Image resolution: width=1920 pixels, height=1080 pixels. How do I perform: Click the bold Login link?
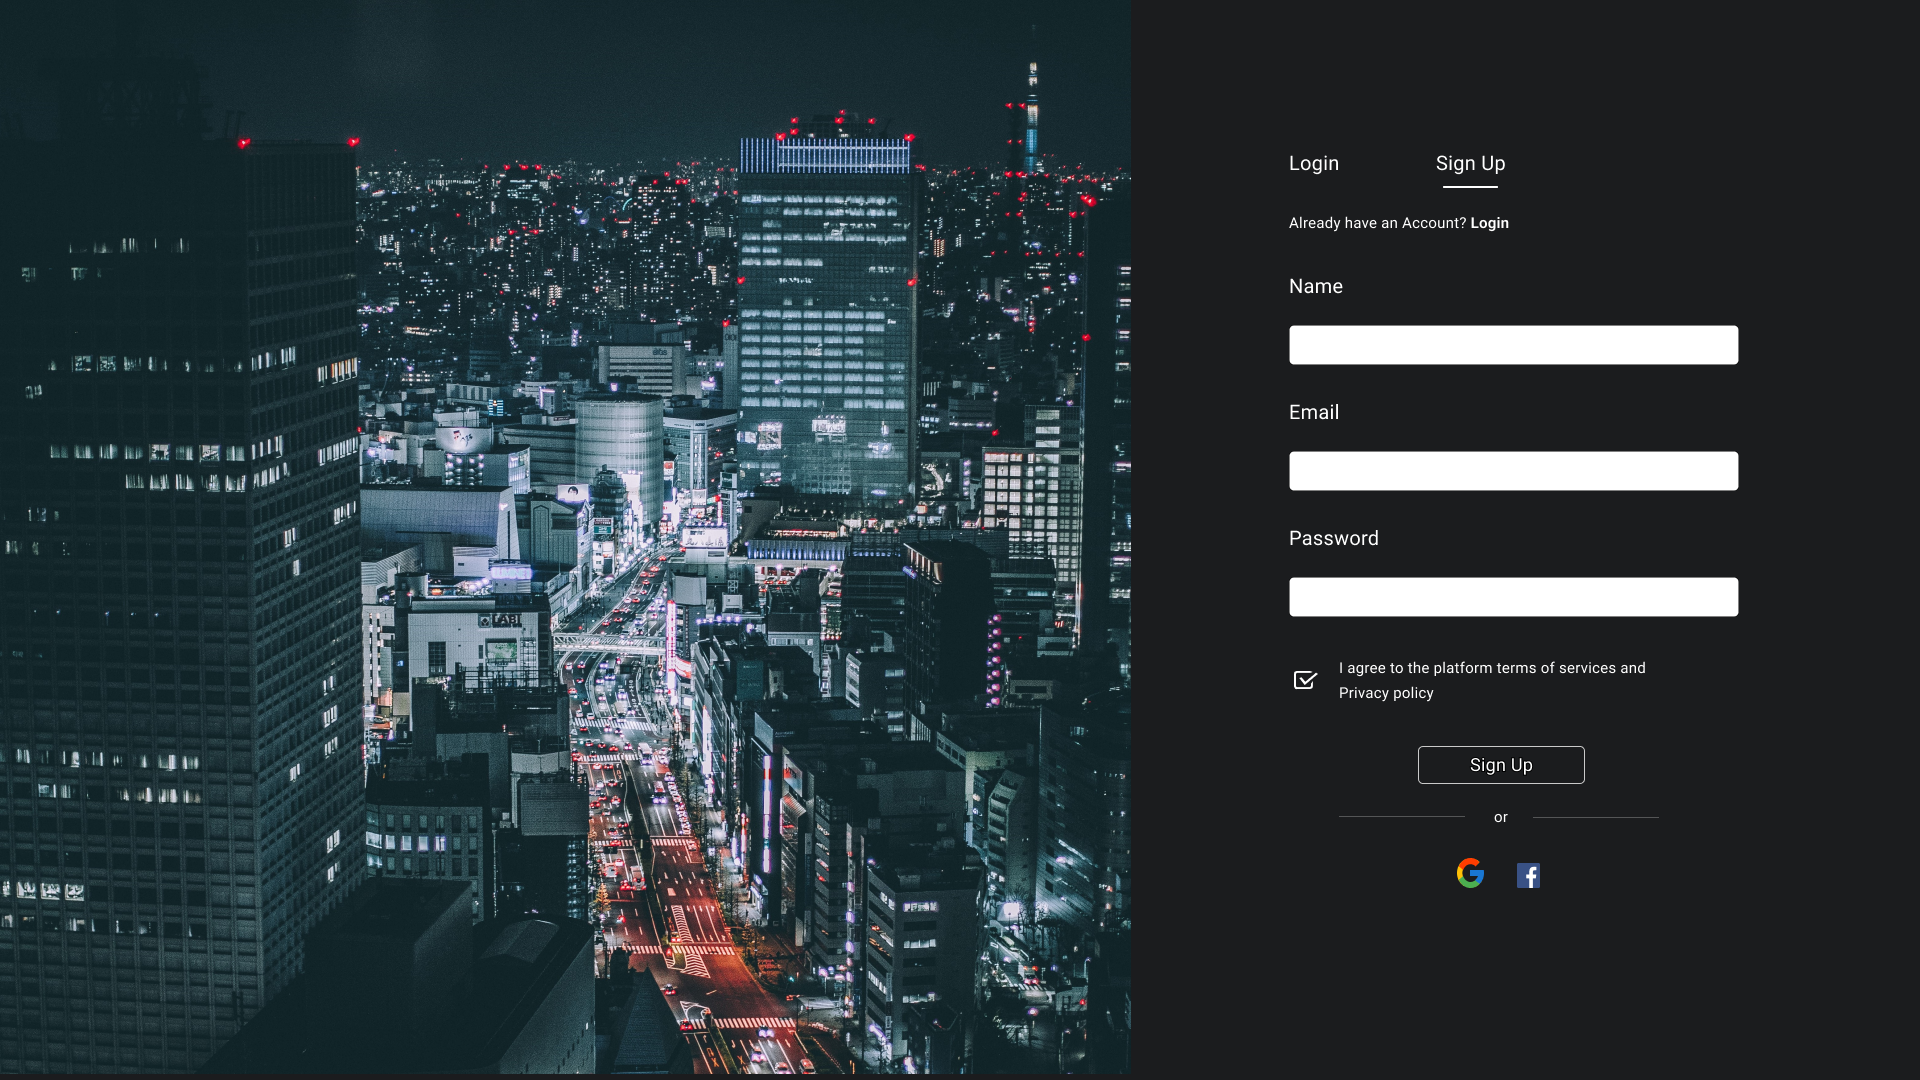click(1489, 223)
